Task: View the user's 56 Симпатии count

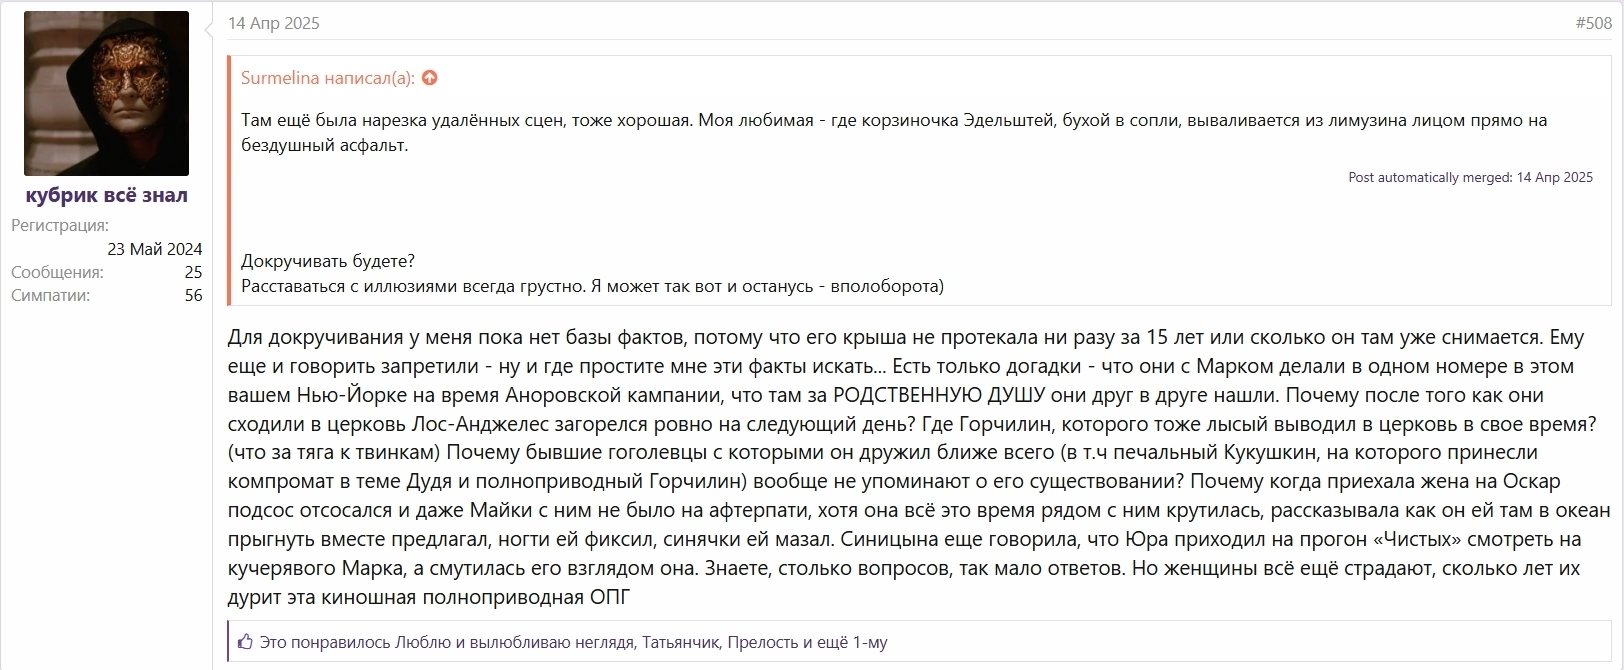Action: pos(193,295)
